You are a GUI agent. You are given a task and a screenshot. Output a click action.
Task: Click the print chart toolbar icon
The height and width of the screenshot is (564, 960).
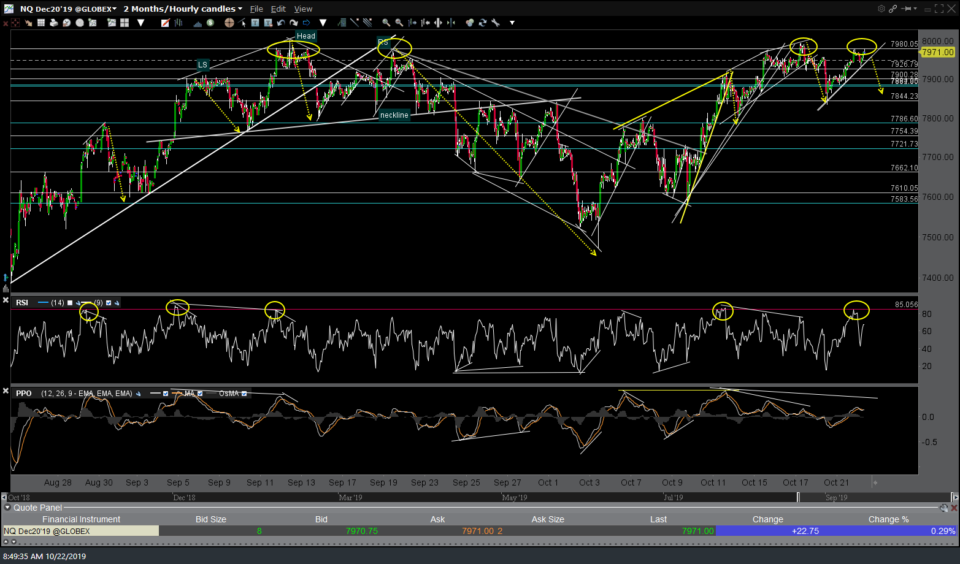click(x=53, y=23)
